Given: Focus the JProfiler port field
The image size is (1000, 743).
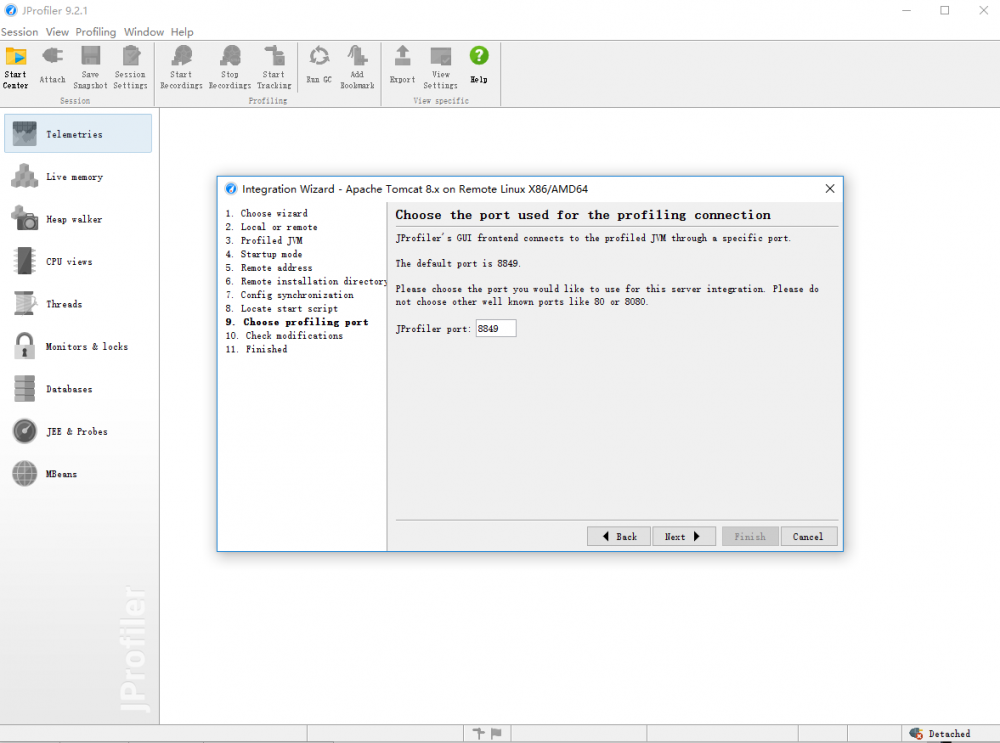Looking at the screenshot, I should click(x=496, y=328).
